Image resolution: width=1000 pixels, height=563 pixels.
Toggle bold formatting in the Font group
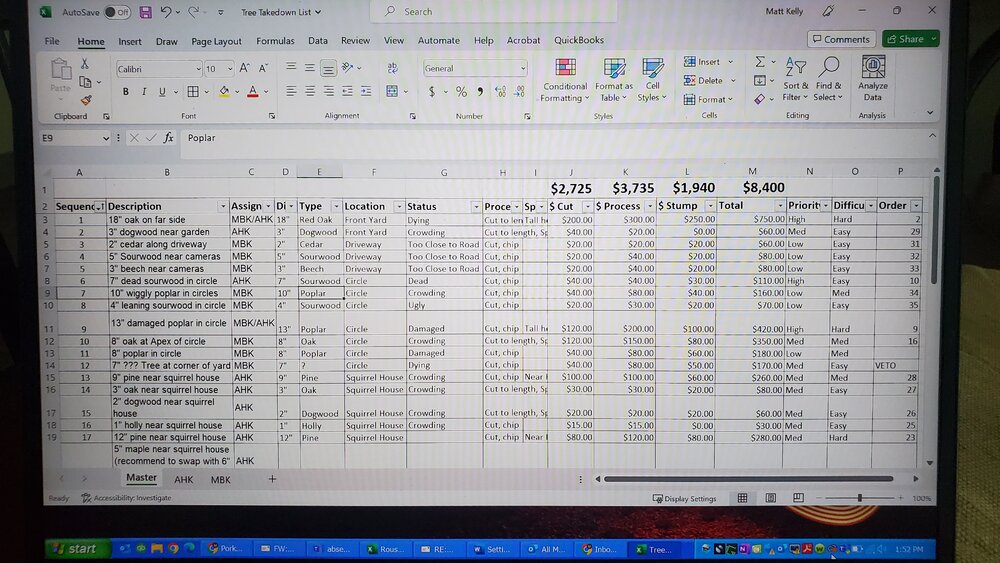coord(126,92)
